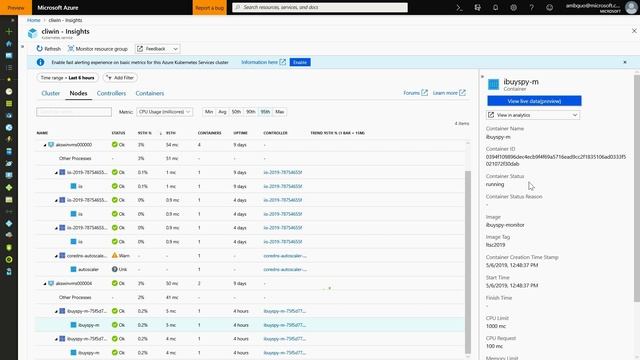This screenshot has width=640, height=360.
Task: Click the info icon in the alert banner
Action: click(40, 62)
